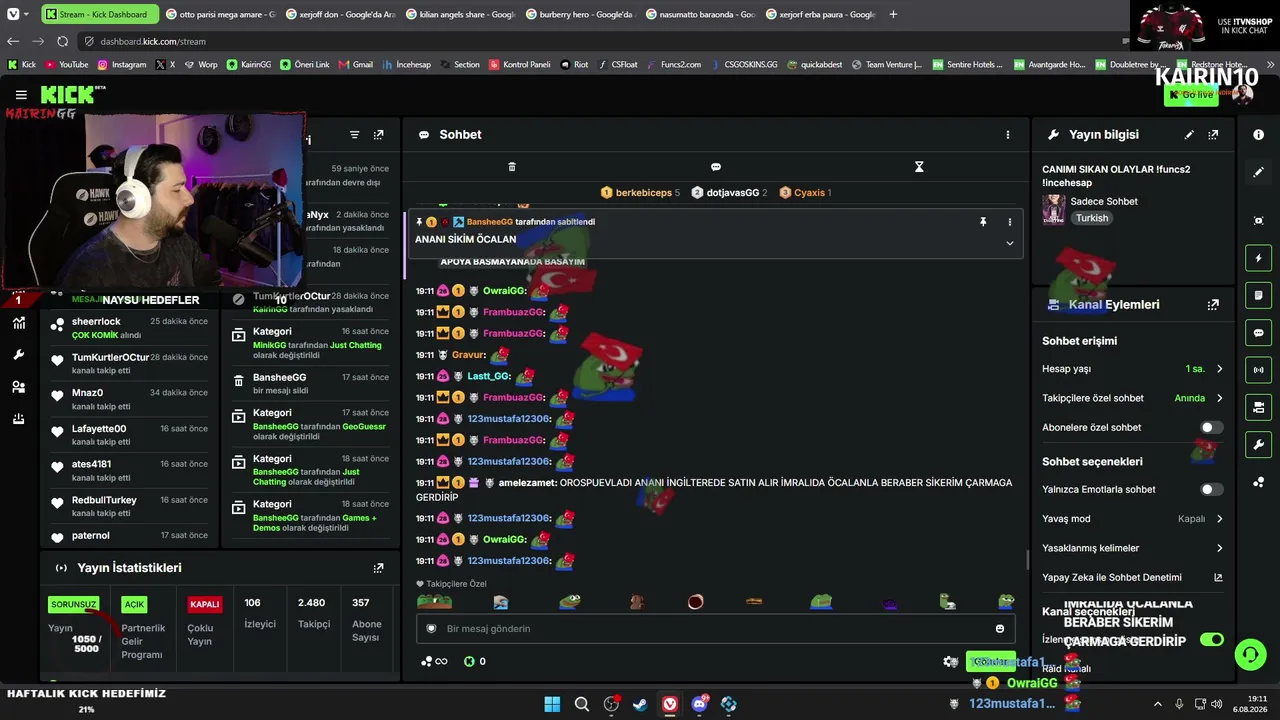Open Yavaş mod setting
The width and height of the screenshot is (1280, 720).
coord(1132,519)
